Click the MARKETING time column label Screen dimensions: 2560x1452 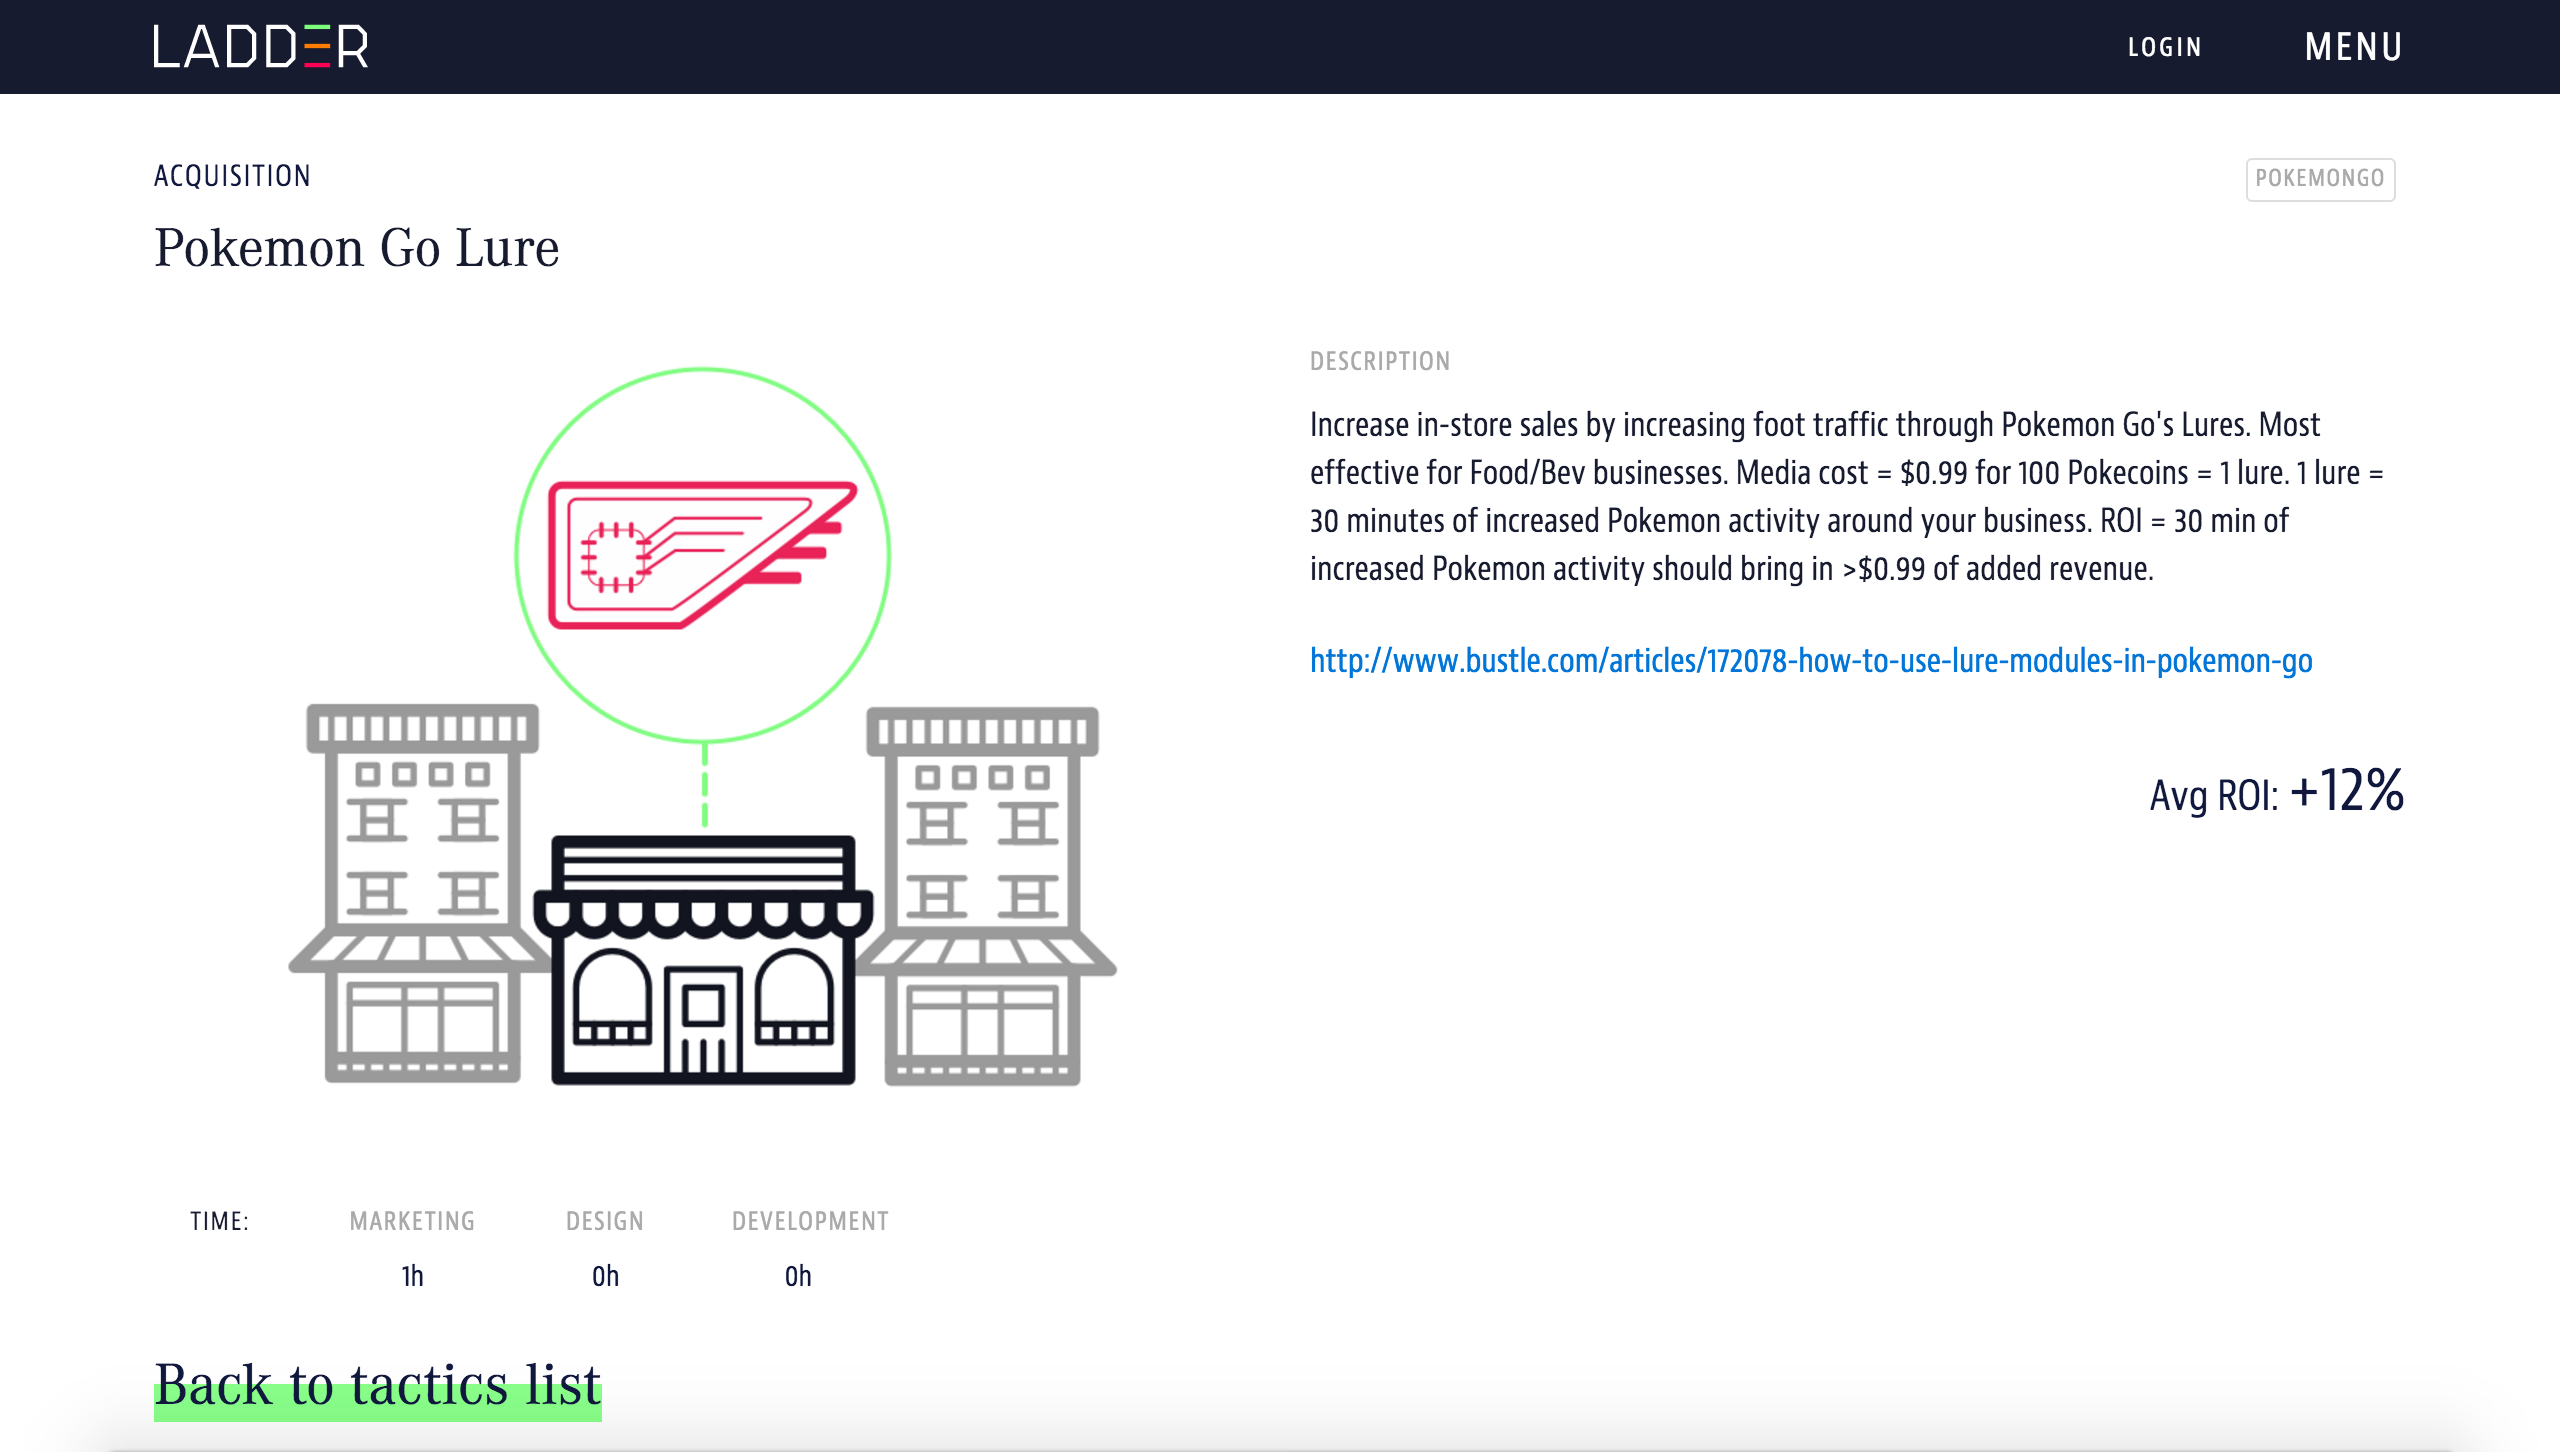pos(412,1221)
